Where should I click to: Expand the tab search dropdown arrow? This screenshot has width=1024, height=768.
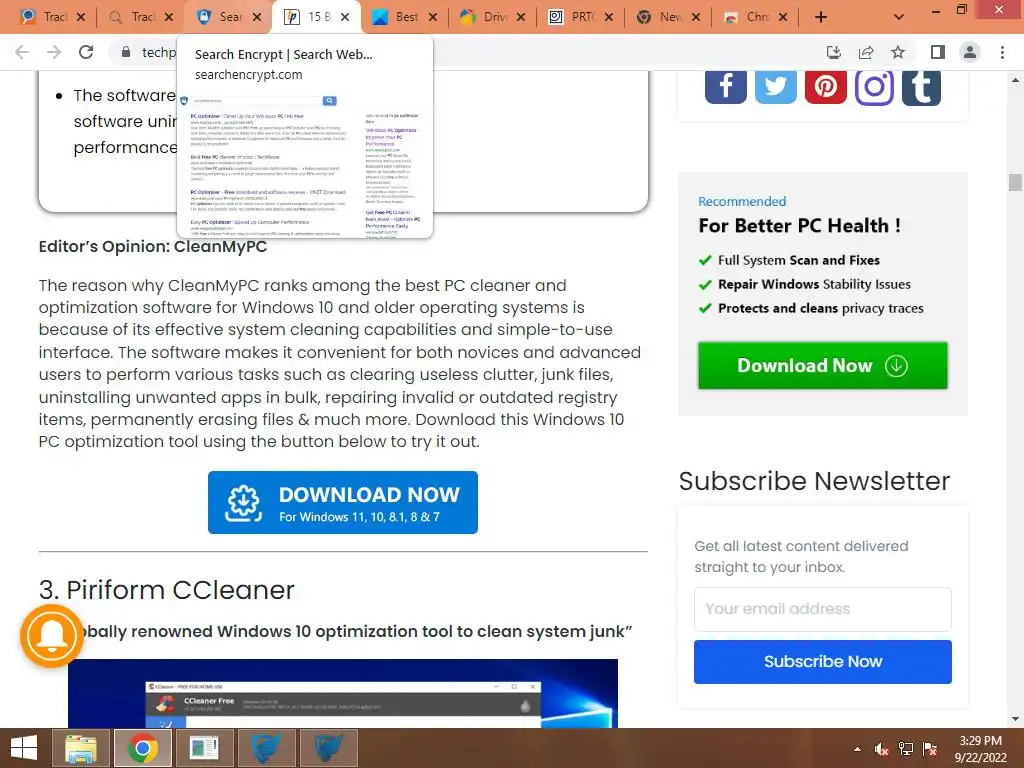click(899, 17)
